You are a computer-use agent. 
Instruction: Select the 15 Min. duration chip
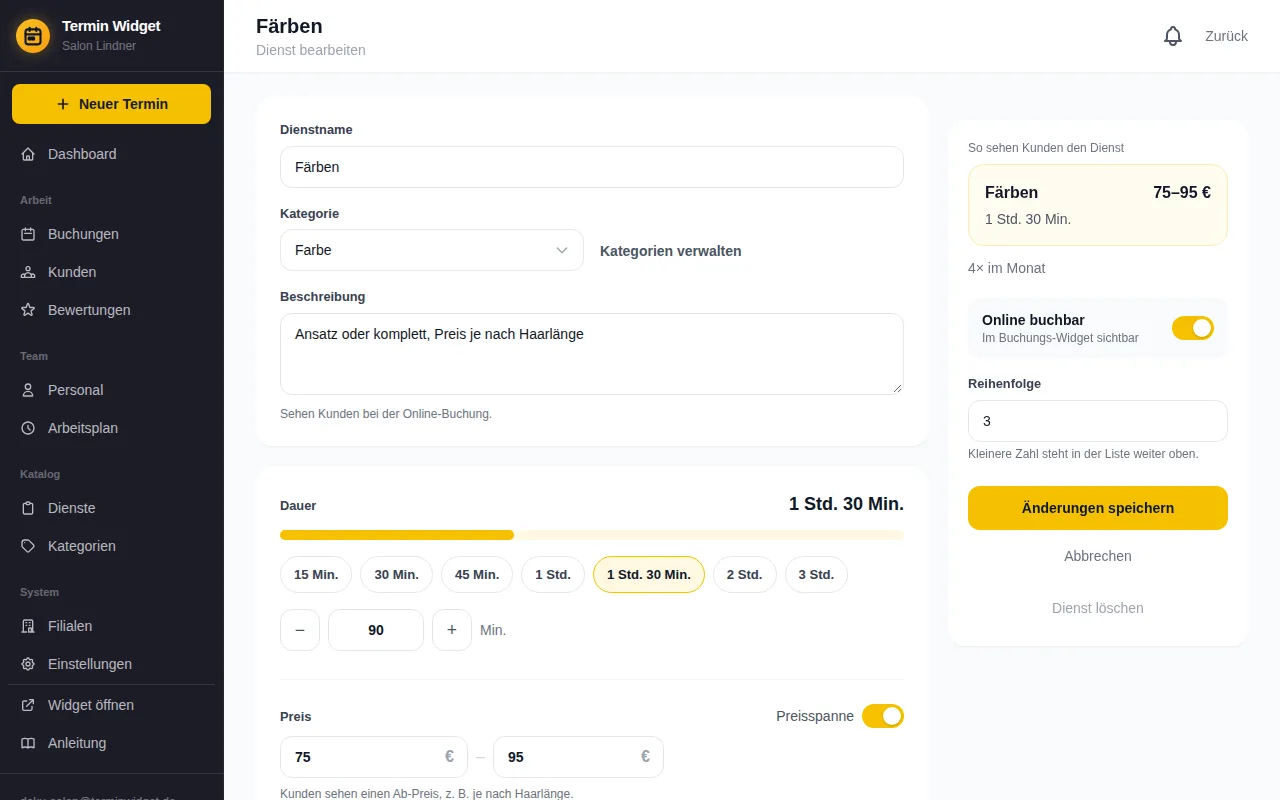[316, 575]
